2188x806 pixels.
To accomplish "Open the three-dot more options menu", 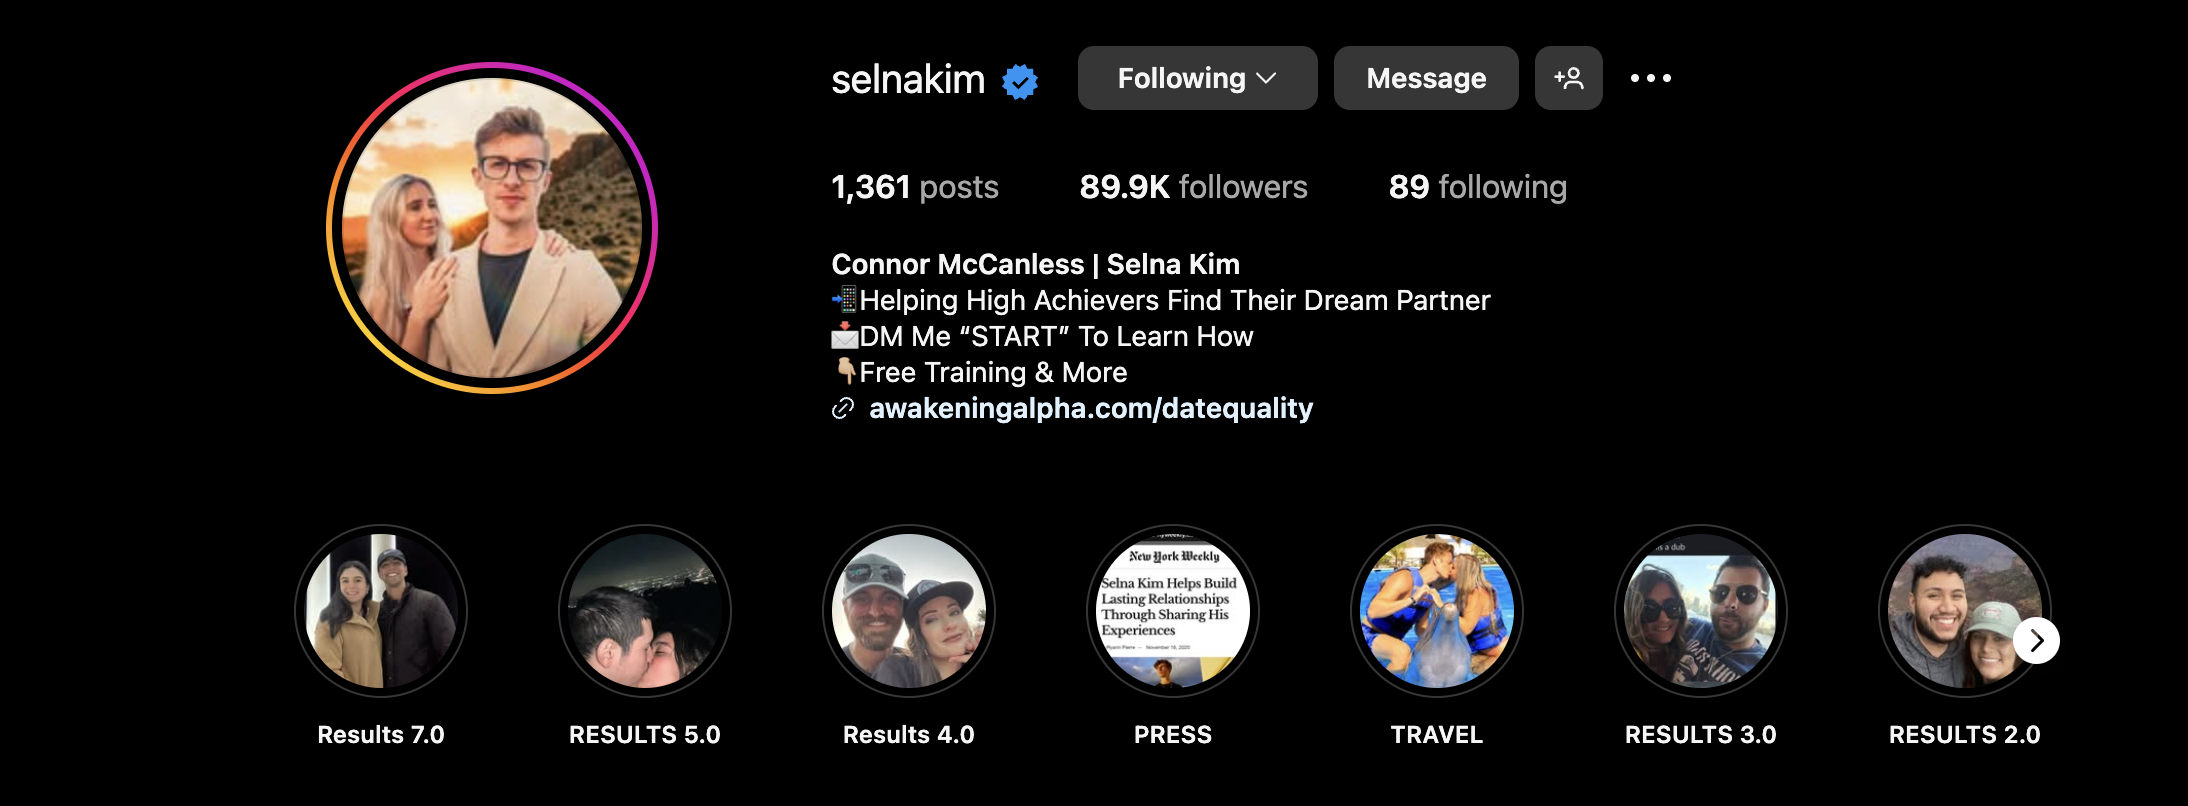I will click(x=1650, y=78).
